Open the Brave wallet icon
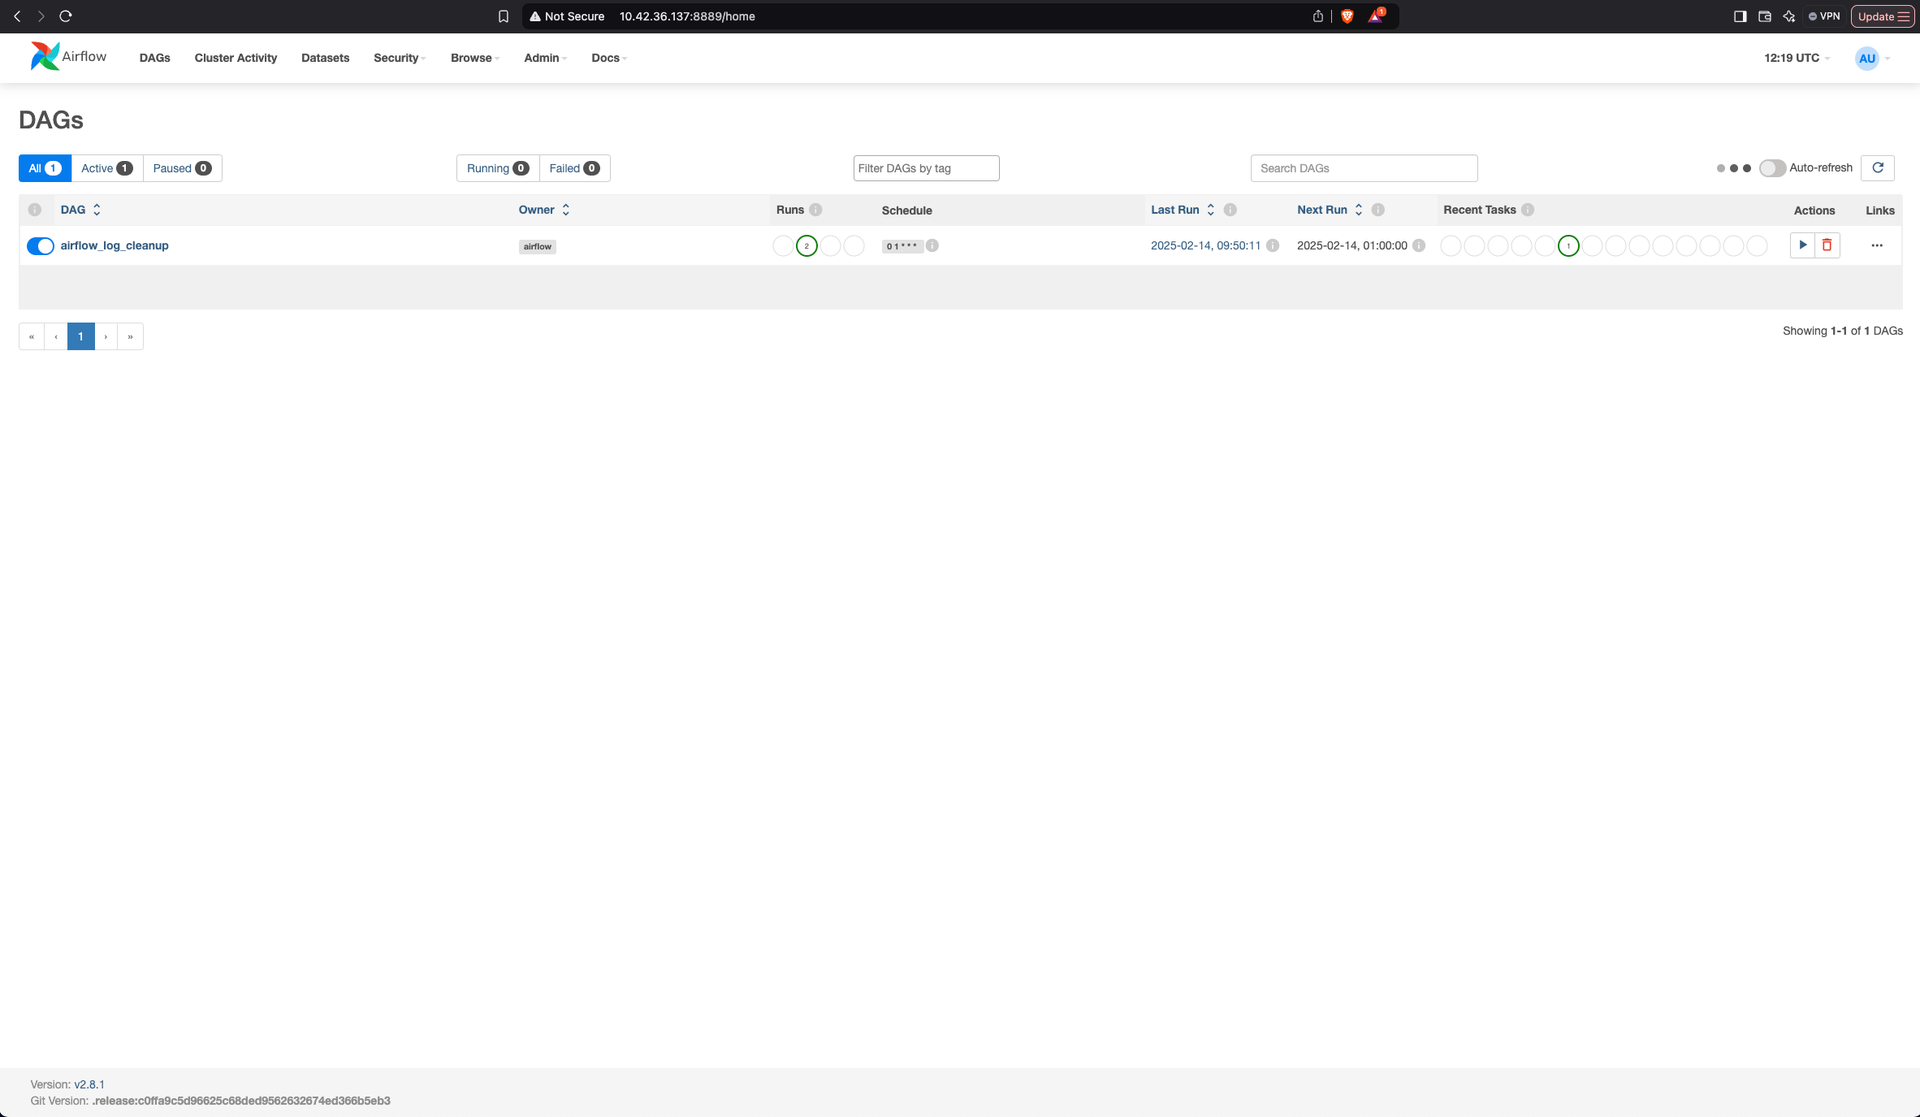1920x1117 pixels. tap(1765, 16)
